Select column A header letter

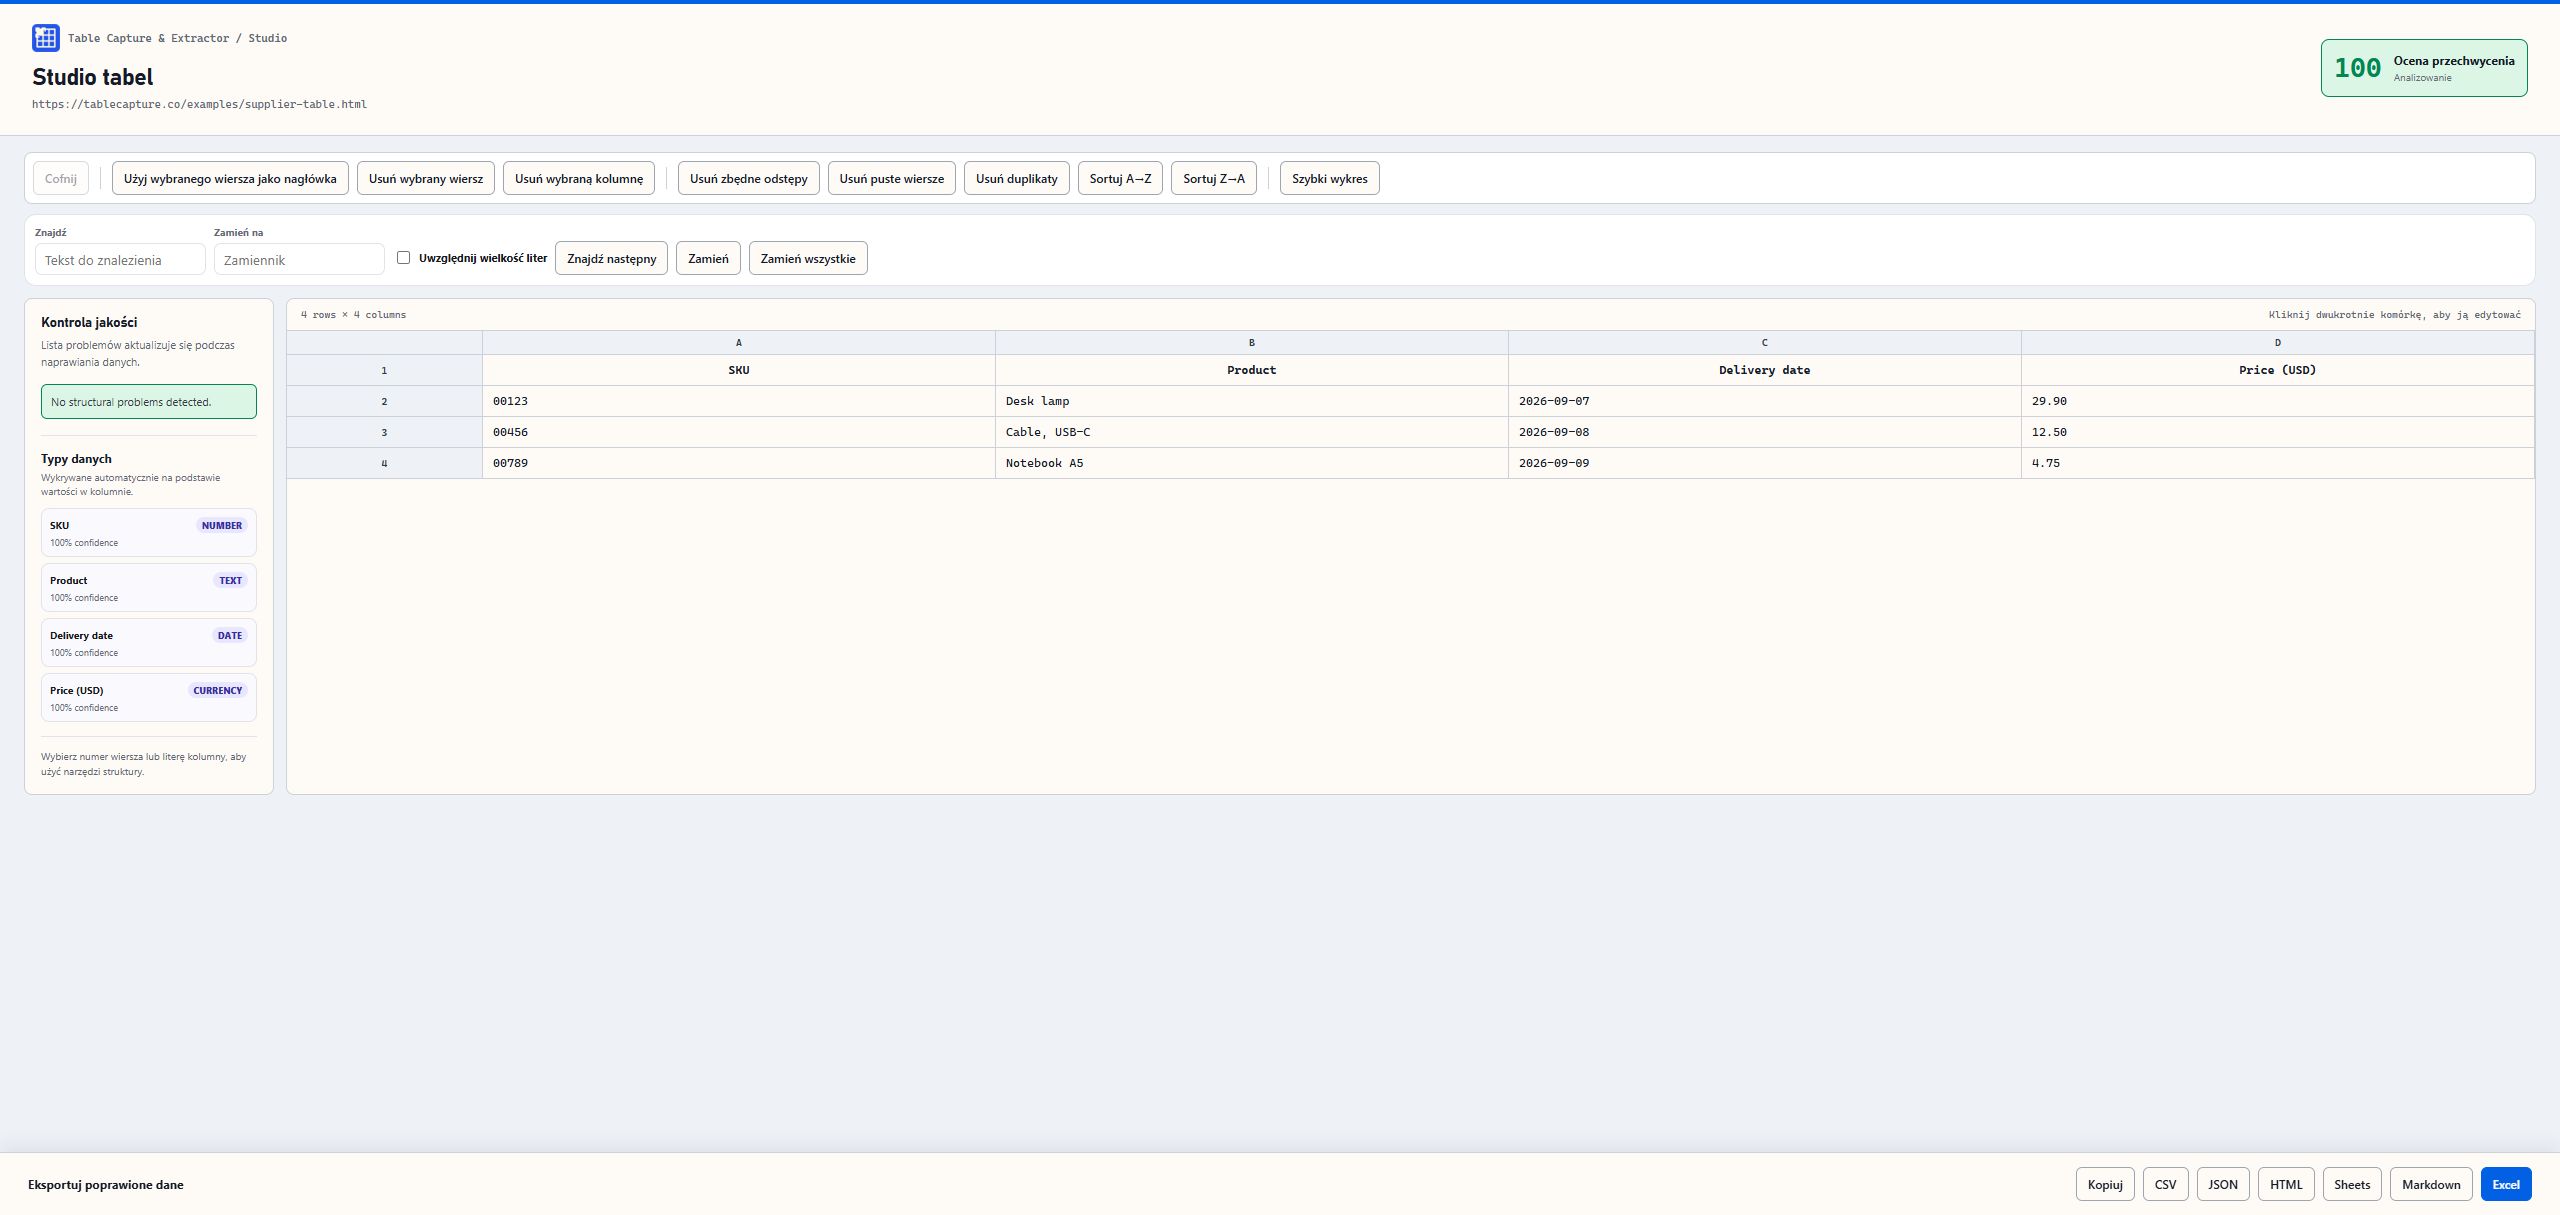[739, 343]
